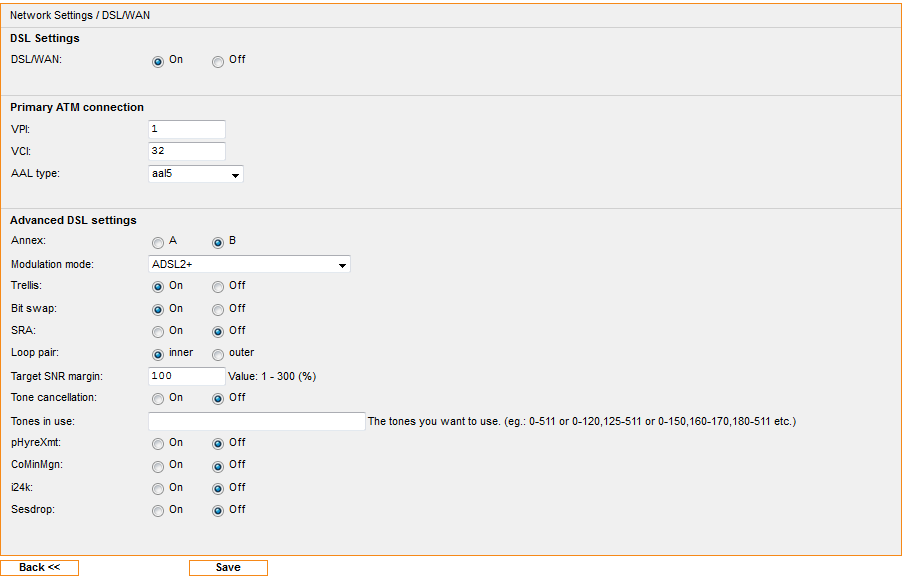Click the Save button
The width and height of the screenshot is (903, 587).
[x=228, y=567]
